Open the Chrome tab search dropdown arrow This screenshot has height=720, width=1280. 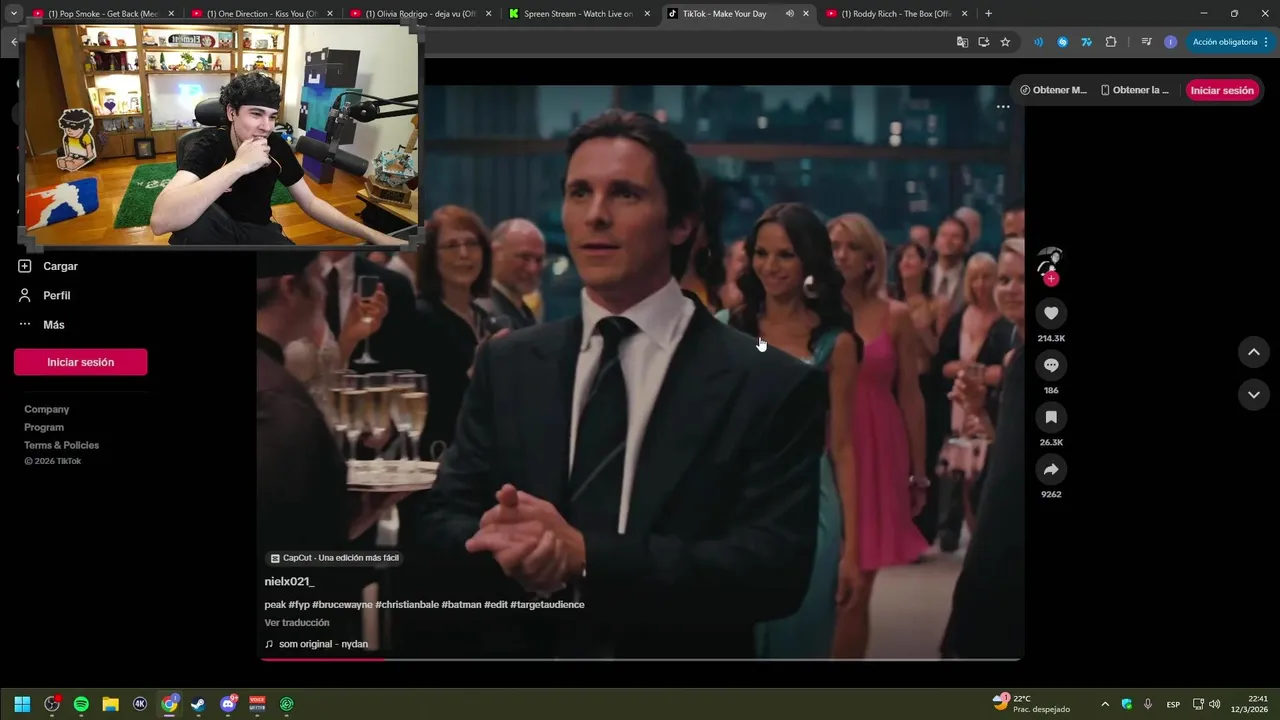(14, 14)
